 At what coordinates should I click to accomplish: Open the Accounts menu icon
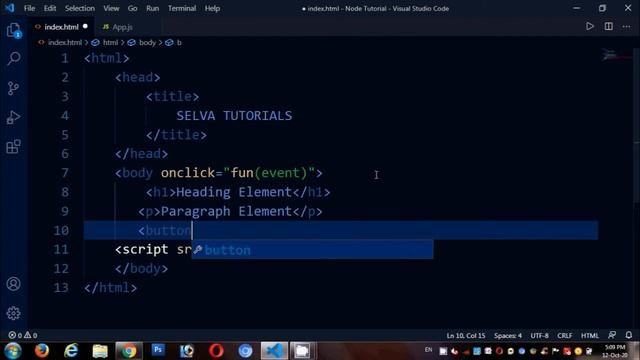point(13,284)
